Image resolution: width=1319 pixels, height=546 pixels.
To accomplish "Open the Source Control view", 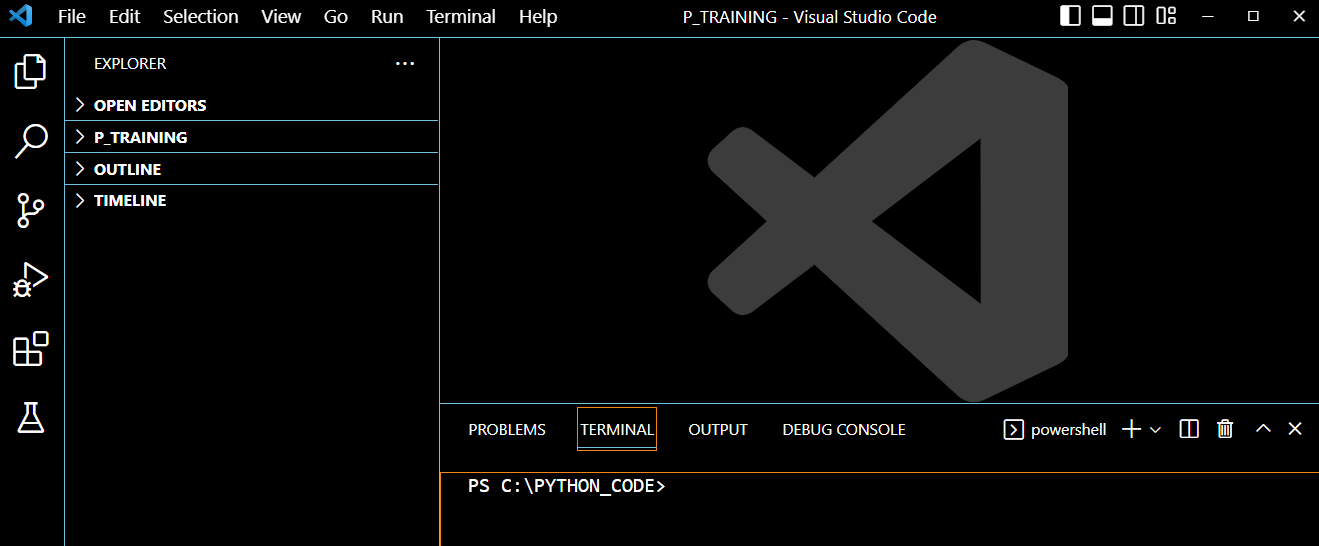I will [31, 210].
